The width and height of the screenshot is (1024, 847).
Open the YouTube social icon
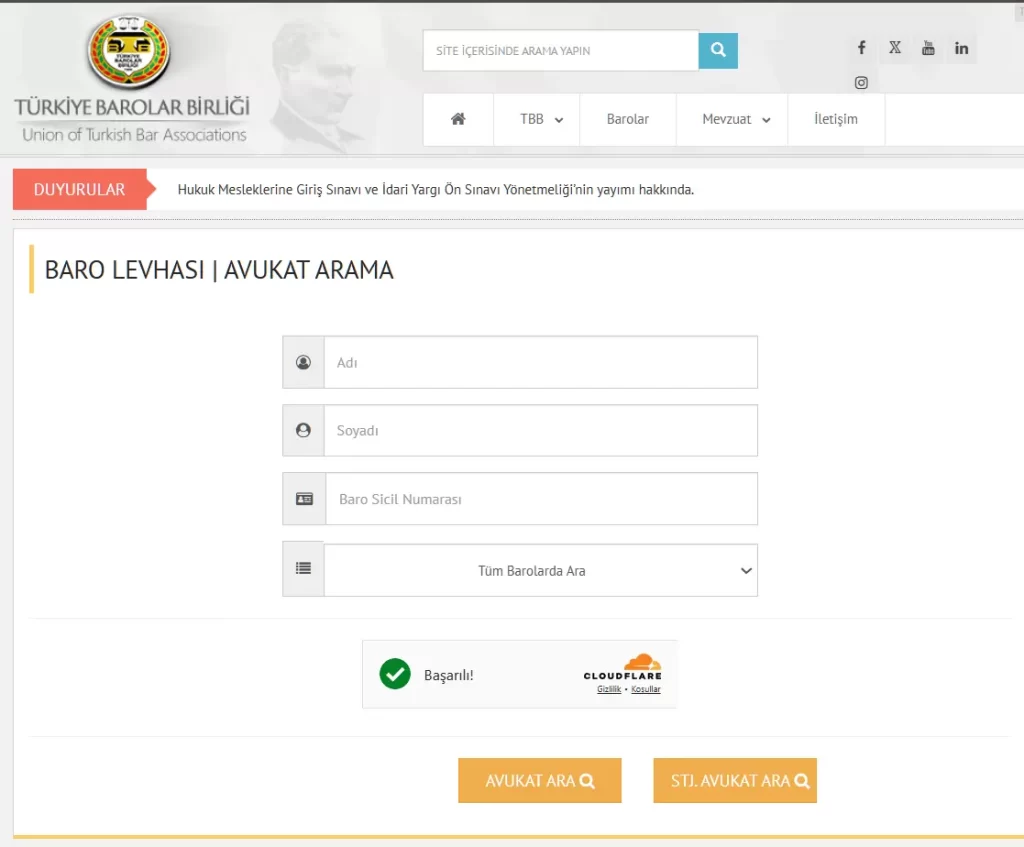pyautogui.click(x=928, y=48)
